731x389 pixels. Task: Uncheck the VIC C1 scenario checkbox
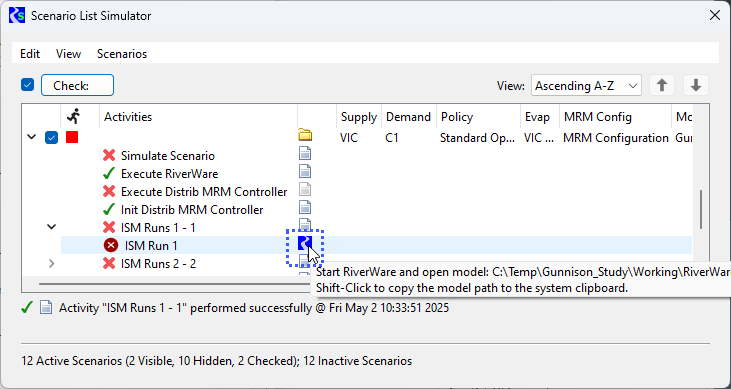(51, 138)
